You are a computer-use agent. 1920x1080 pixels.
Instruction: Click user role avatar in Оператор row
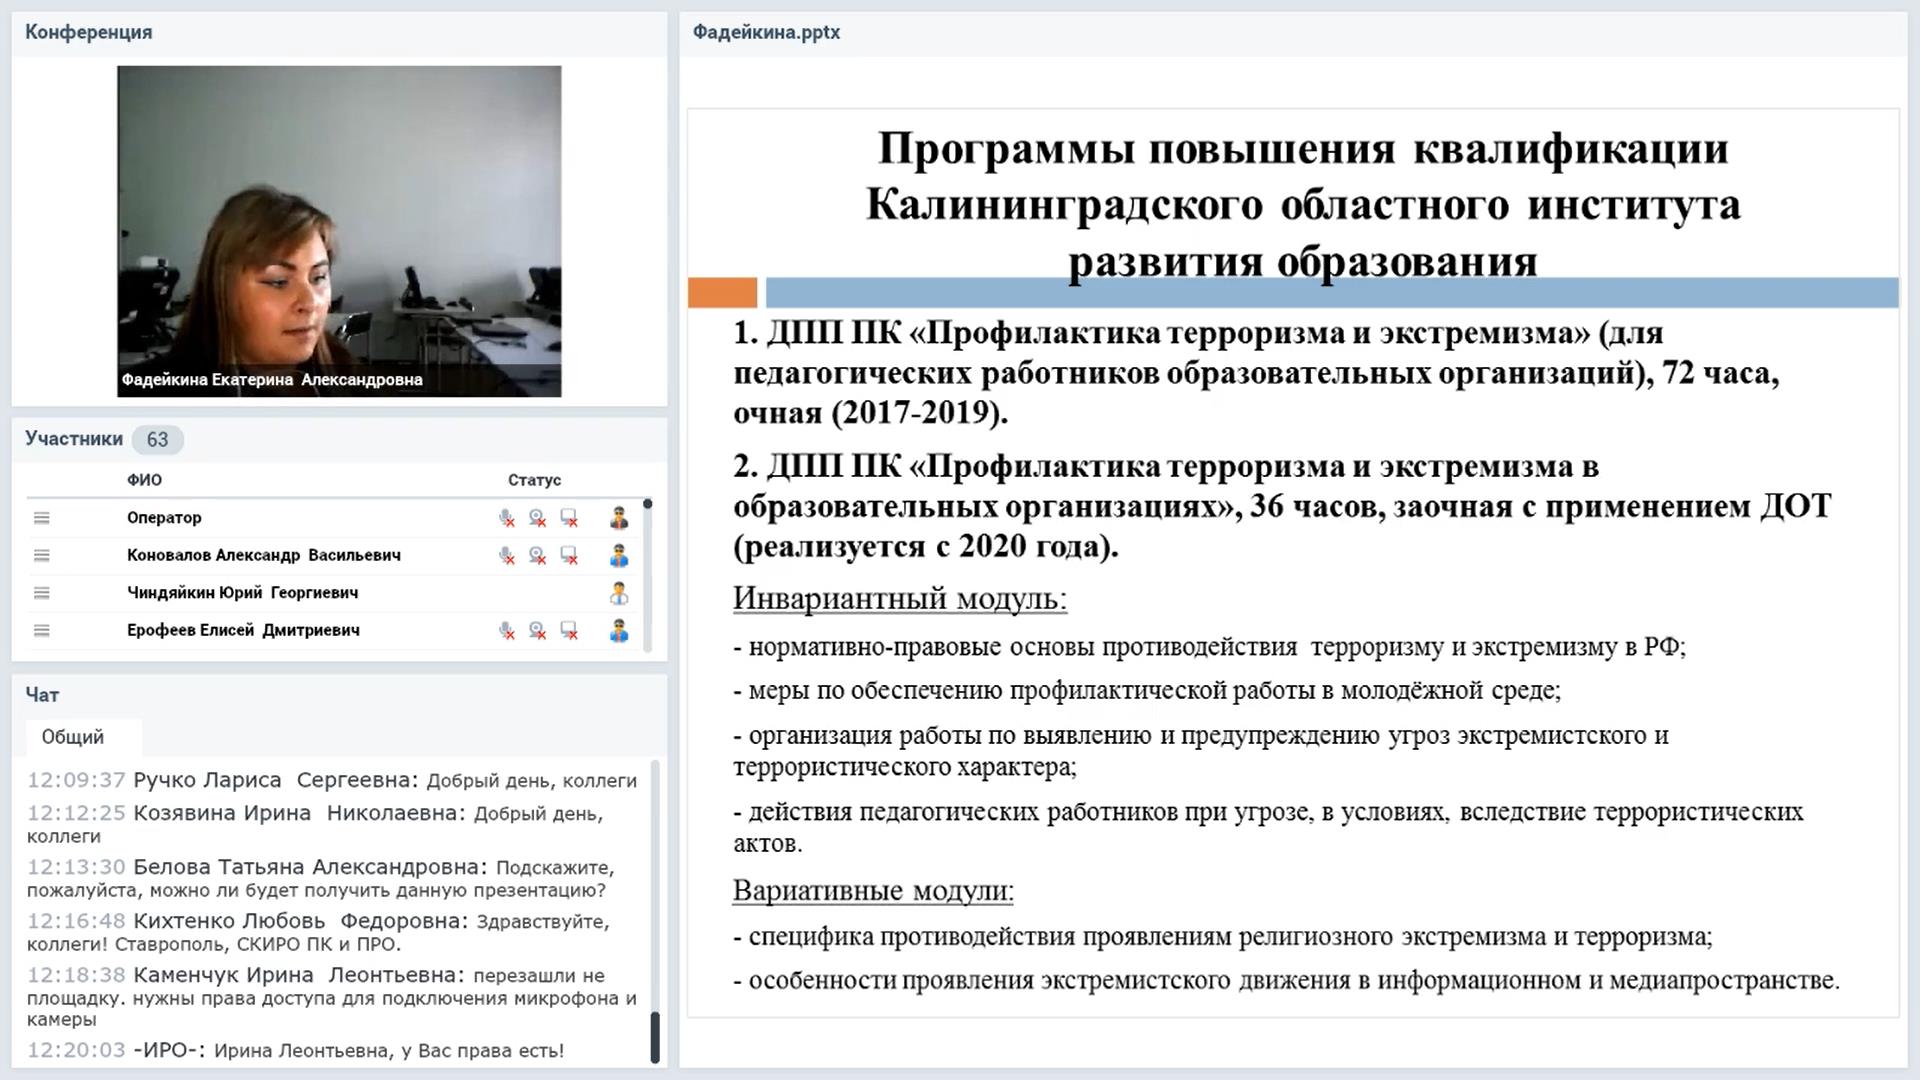[619, 518]
